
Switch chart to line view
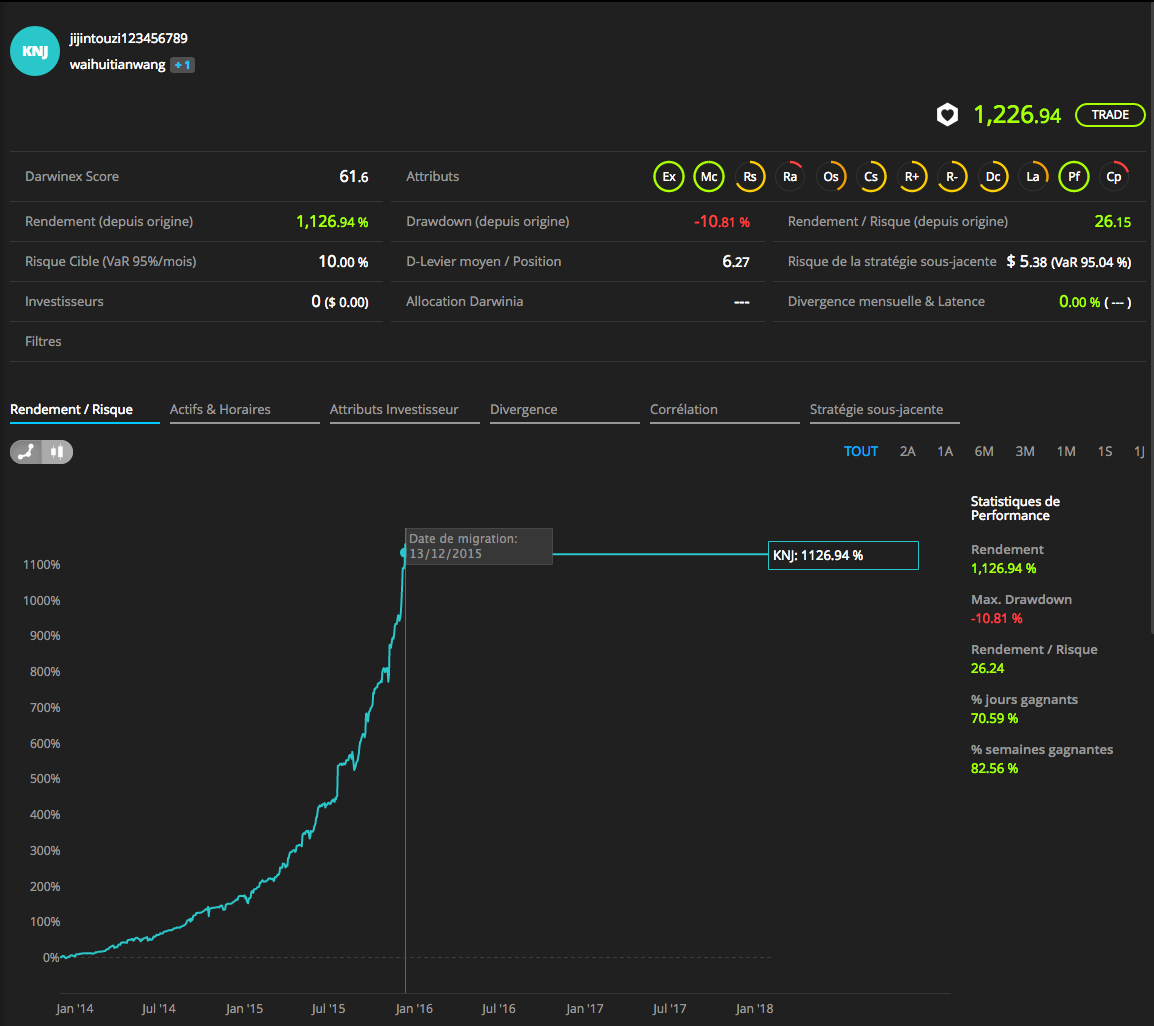point(26,452)
